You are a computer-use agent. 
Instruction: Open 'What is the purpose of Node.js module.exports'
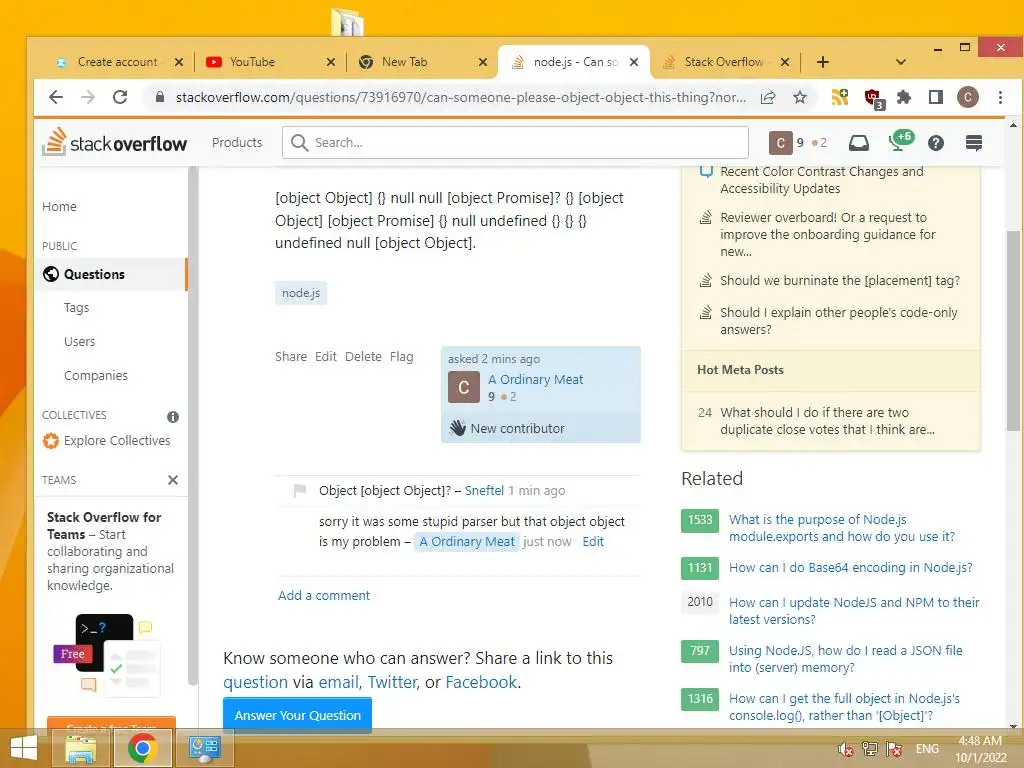point(842,528)
